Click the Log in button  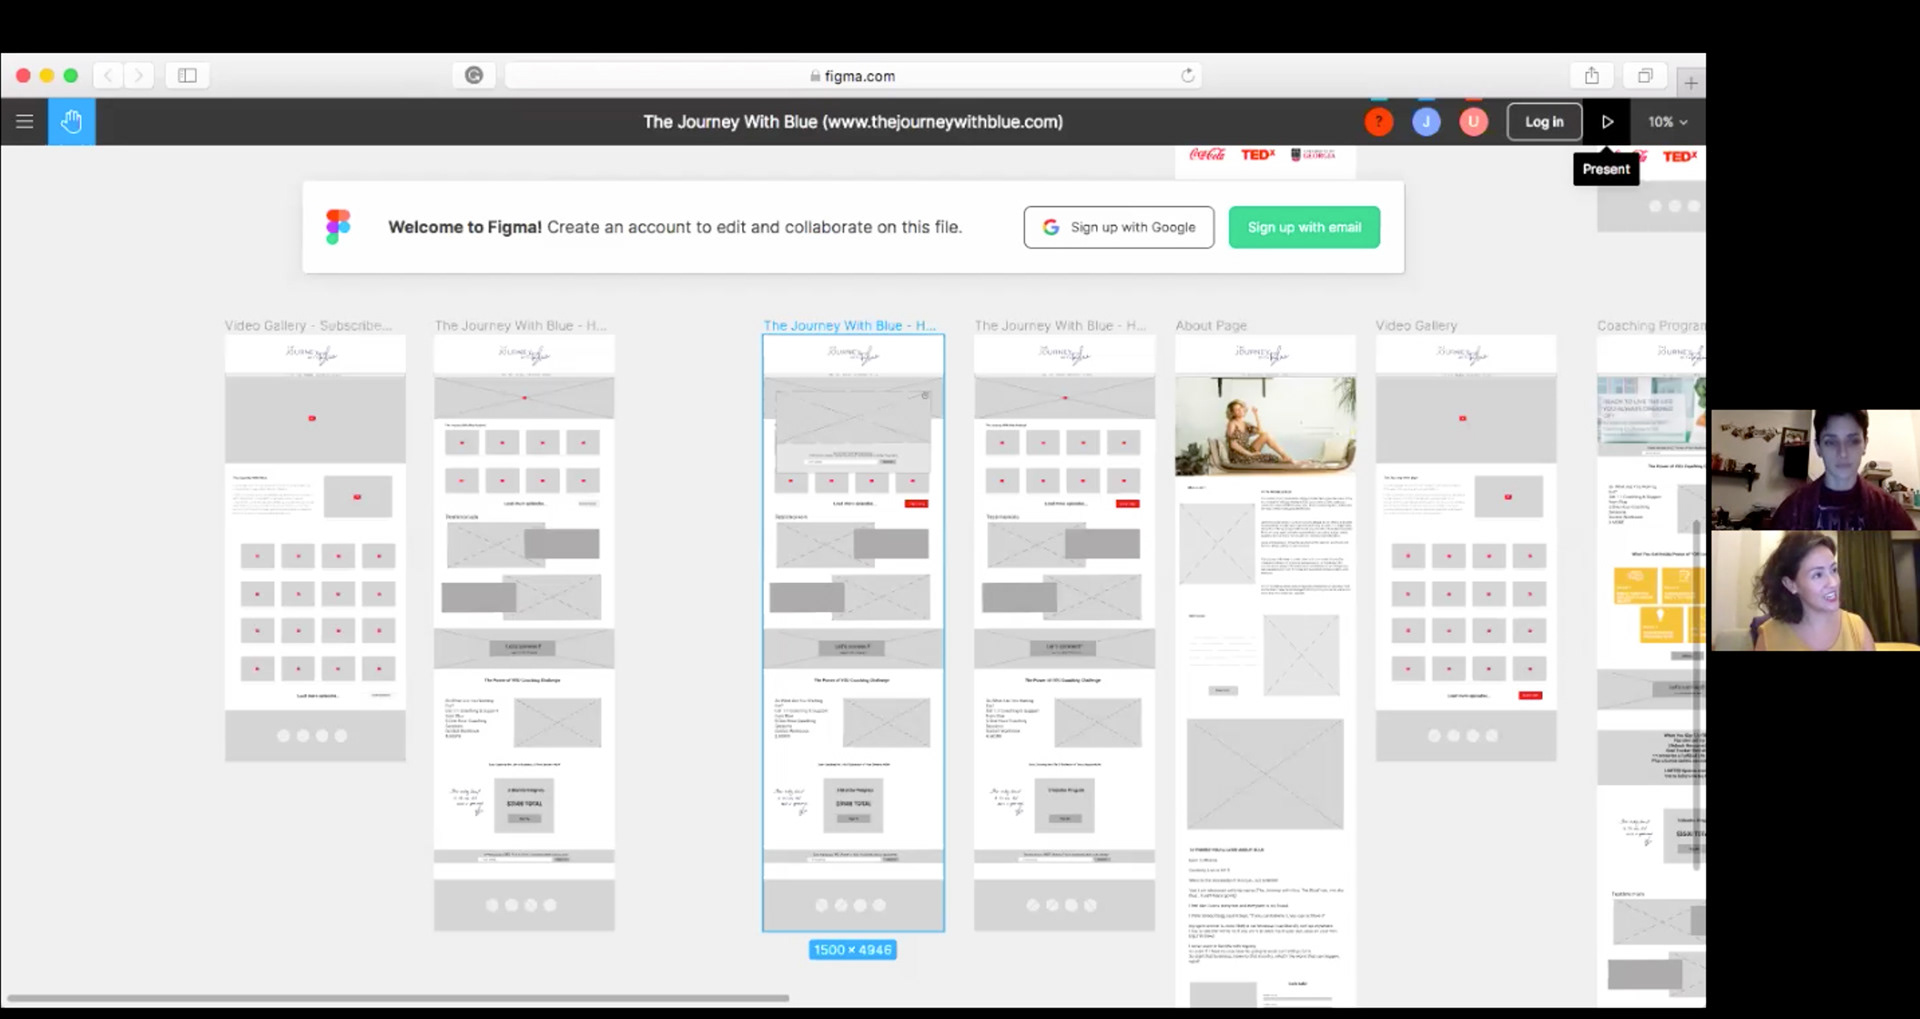(x=1544, y=122)
